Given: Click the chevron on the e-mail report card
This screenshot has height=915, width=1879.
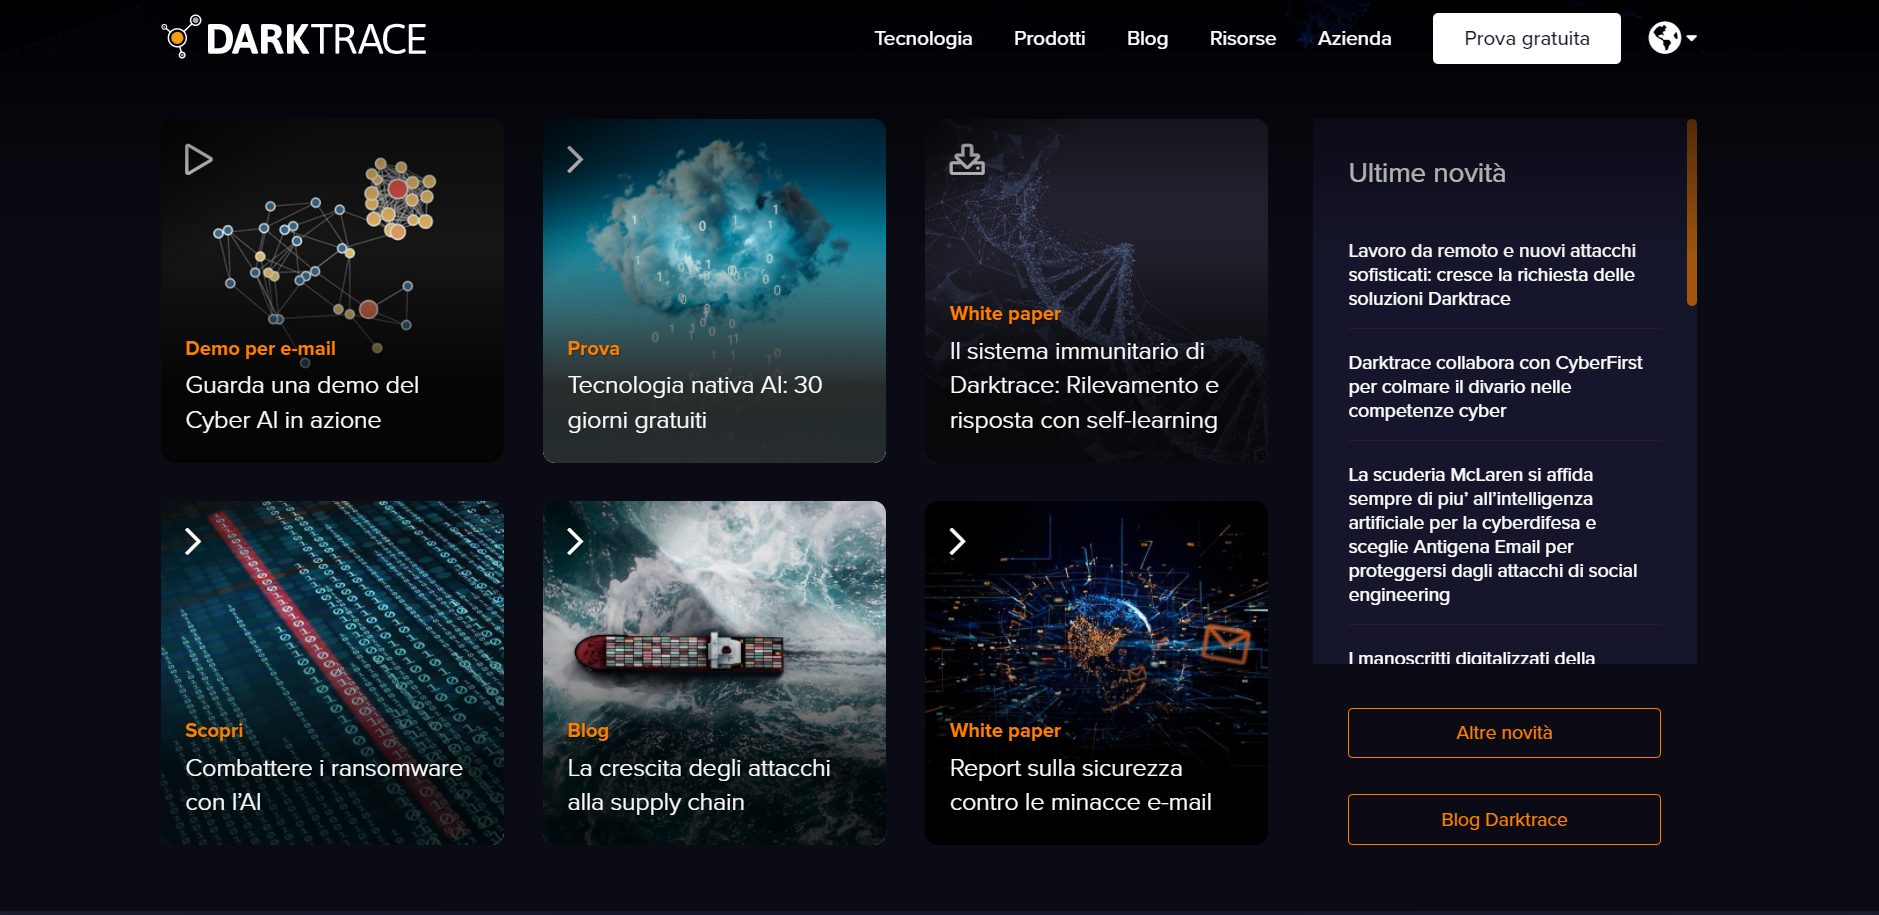Looking at the screenshot, I should click(957, 541).
